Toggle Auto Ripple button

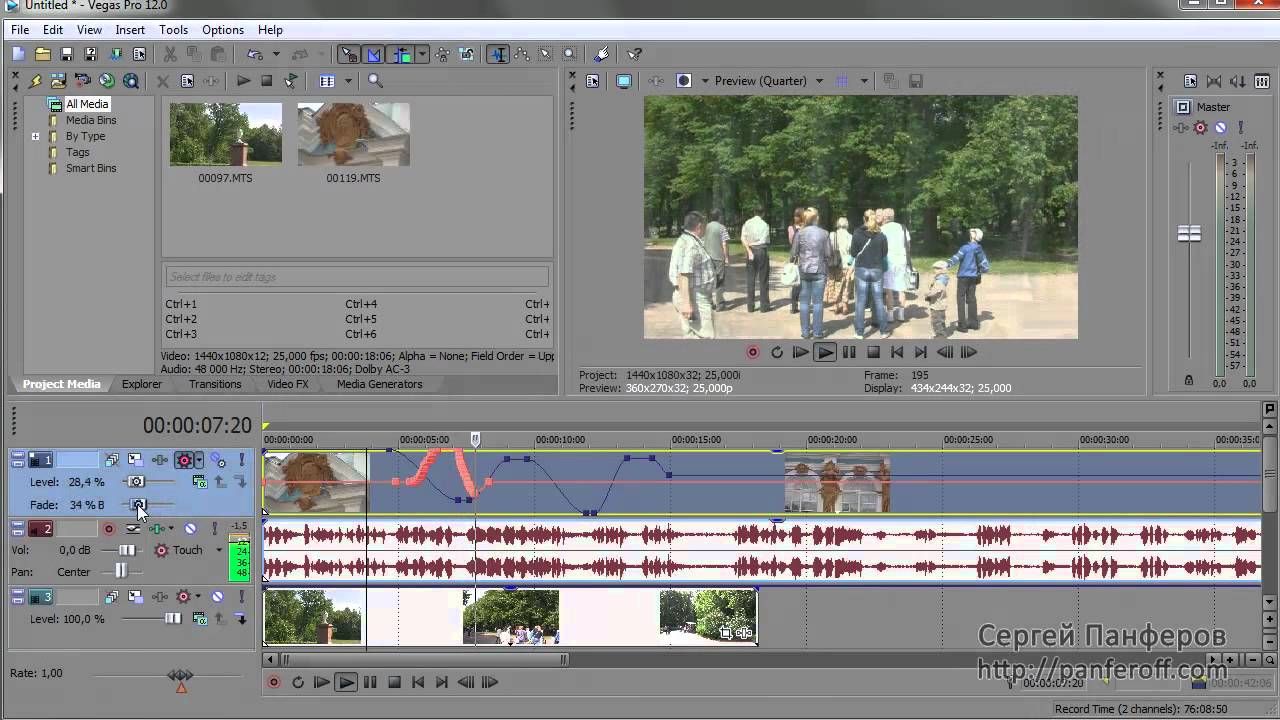click(x=402, y=55)
